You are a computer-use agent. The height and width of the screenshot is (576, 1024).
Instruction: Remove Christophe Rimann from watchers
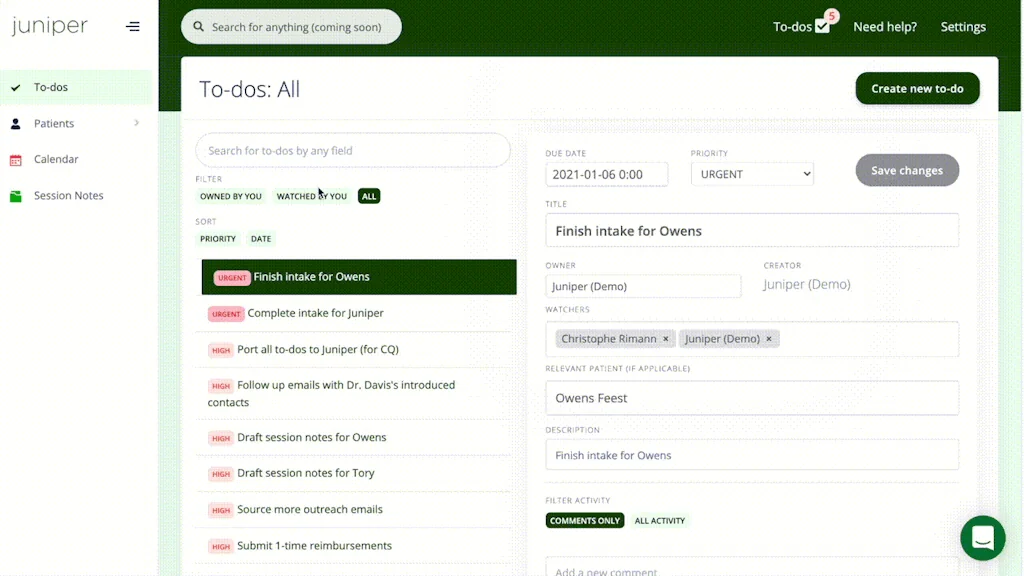[x=666, y=339]
